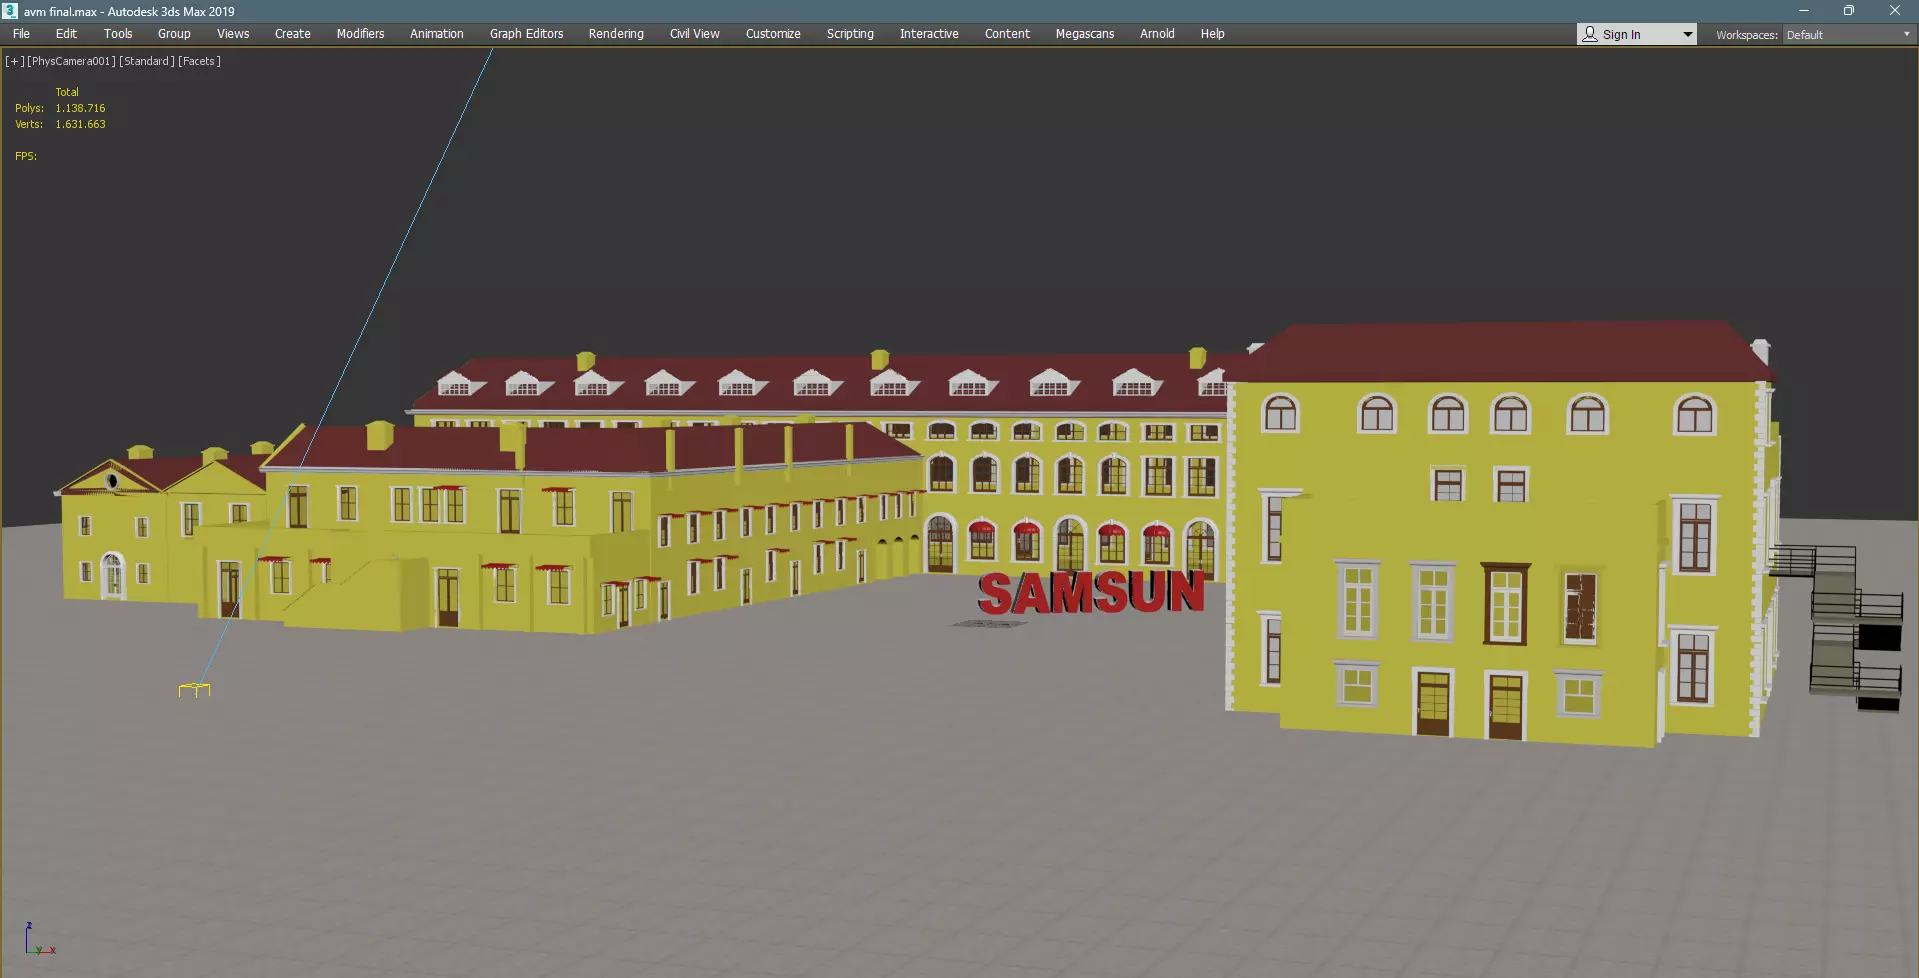Open the Views menu
1919x978 pixels.
[x=233, y=34]
